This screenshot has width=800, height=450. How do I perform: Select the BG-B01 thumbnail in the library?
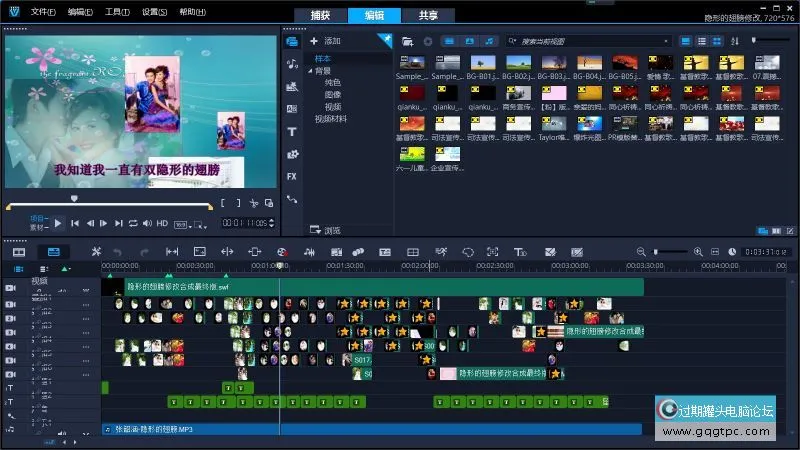tap(481, 64)
